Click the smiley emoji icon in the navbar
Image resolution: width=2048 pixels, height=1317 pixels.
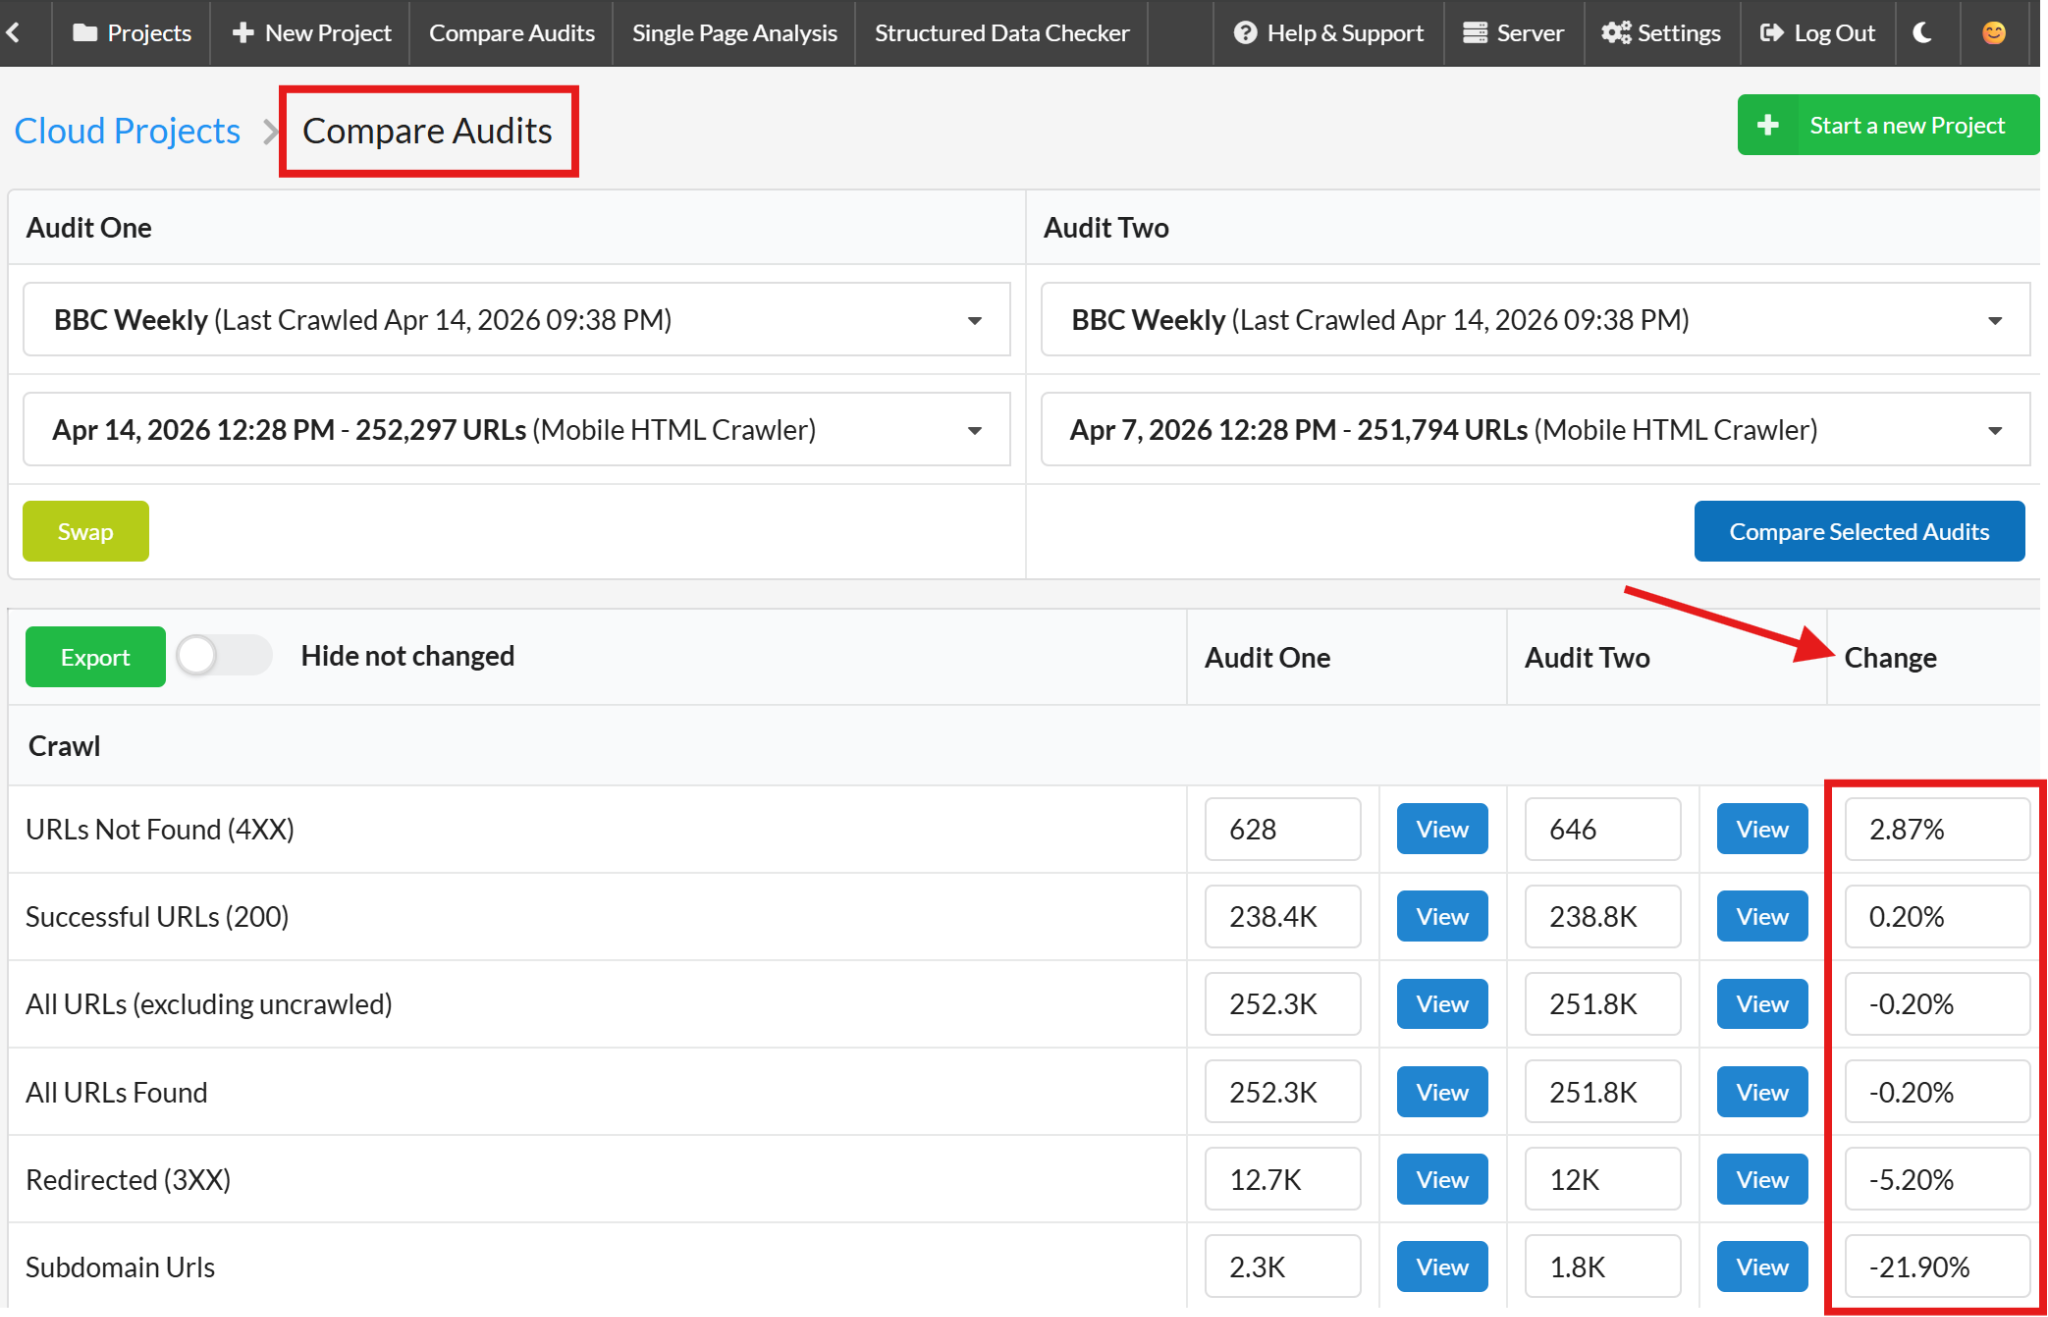(x=1994, y=32)
